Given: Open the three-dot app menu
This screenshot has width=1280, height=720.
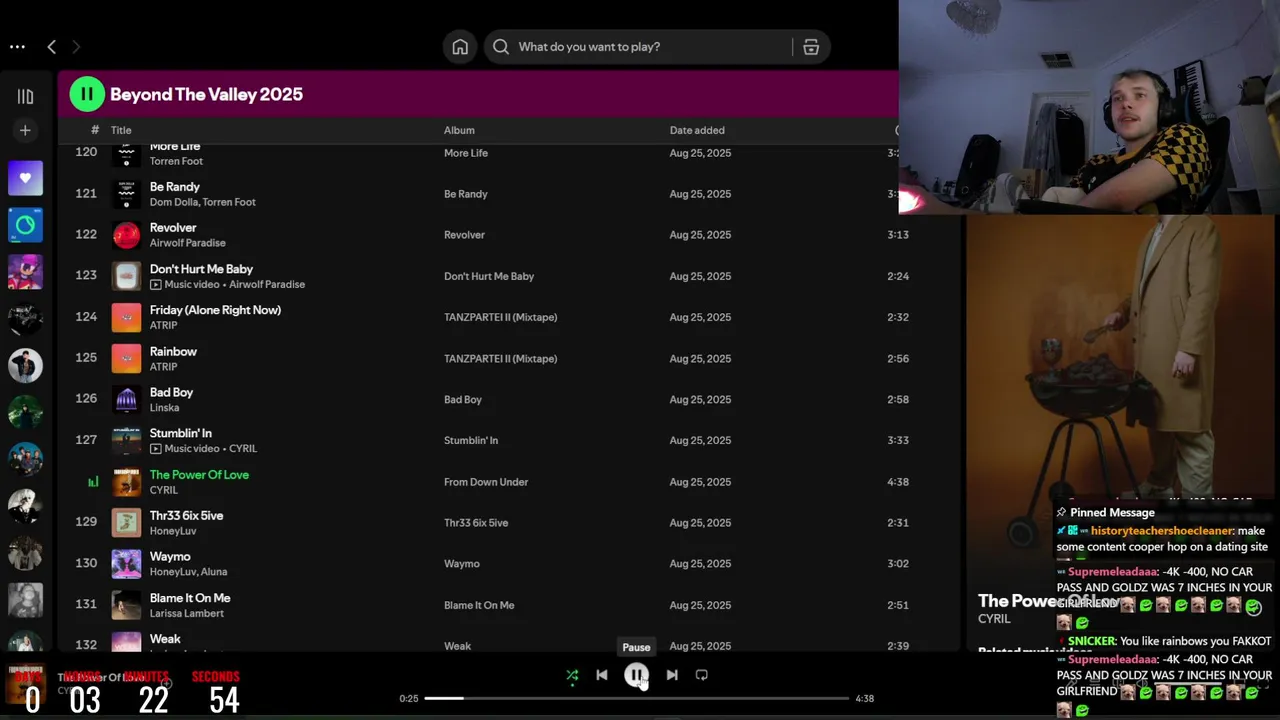Looking at the screenshot, I should pyautogui.click(x=17, y=47).
